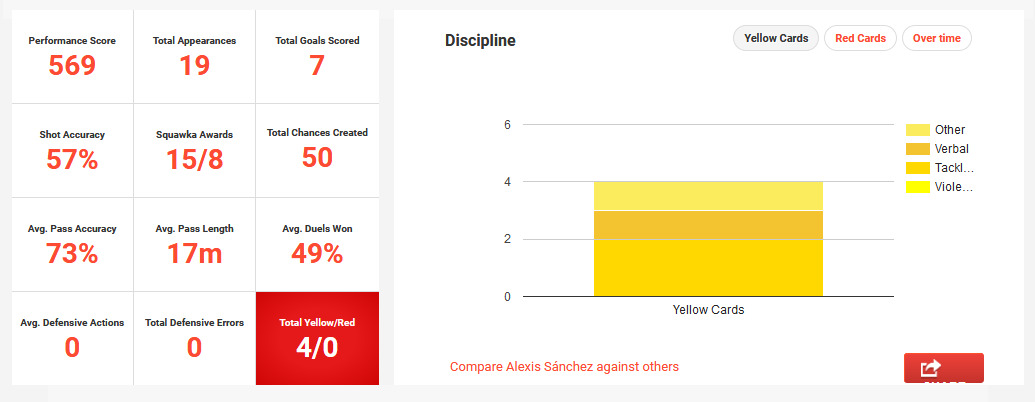Viewport: 1035px width, 402px height.
Task: Open the Over time tab
Action: click(x=936, y=38)
